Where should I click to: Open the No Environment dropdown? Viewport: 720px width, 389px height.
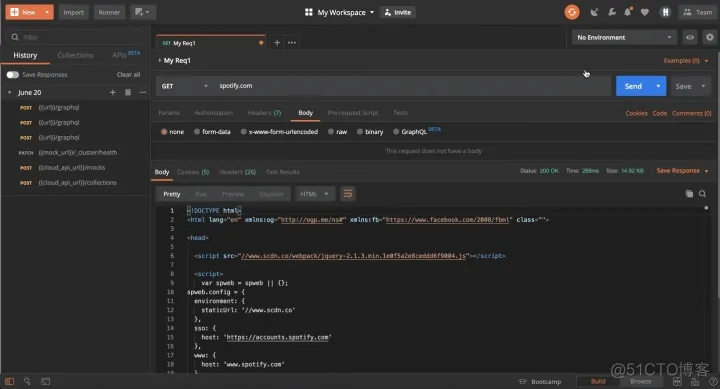tap(624, 38)
